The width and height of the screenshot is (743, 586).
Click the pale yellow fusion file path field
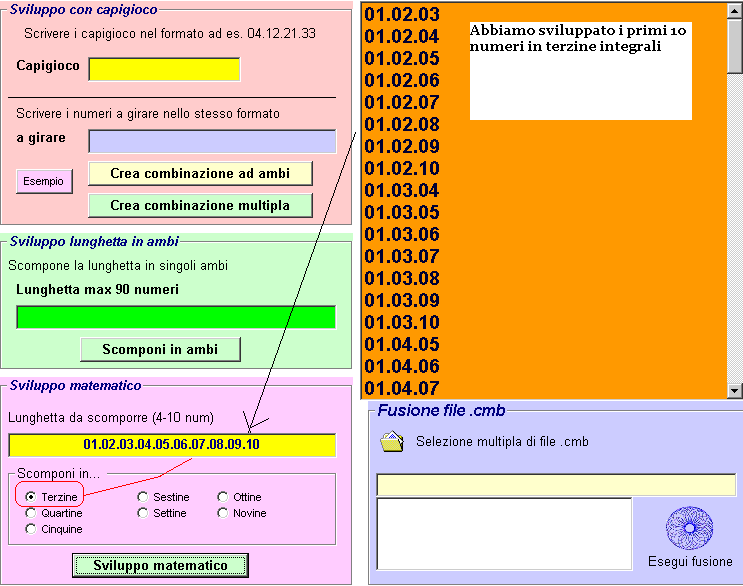pyautogui.click(x=556, y=485)
